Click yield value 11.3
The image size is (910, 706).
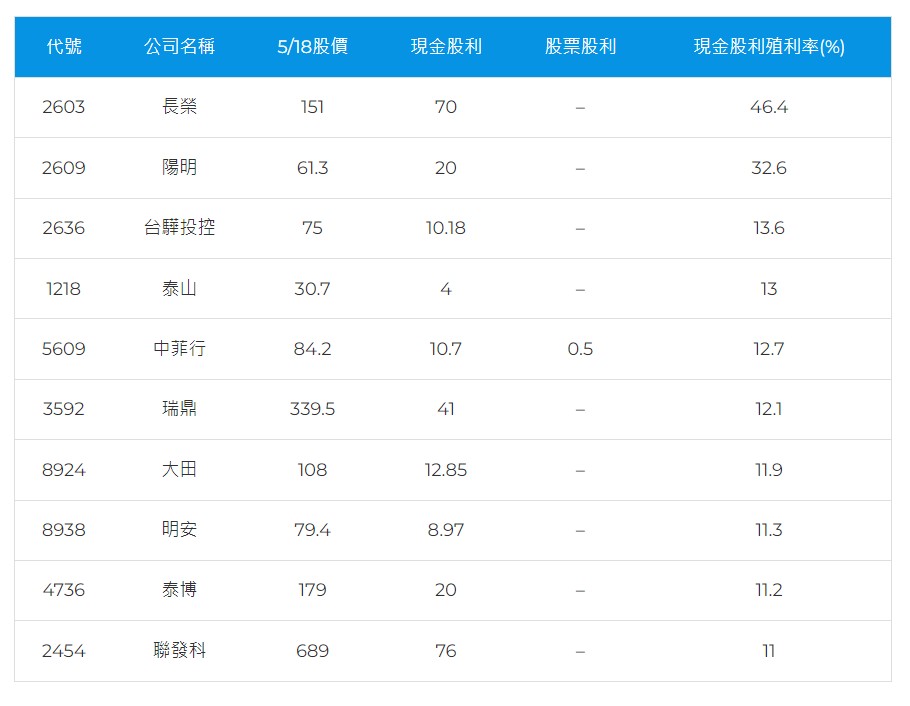[769, 530]
